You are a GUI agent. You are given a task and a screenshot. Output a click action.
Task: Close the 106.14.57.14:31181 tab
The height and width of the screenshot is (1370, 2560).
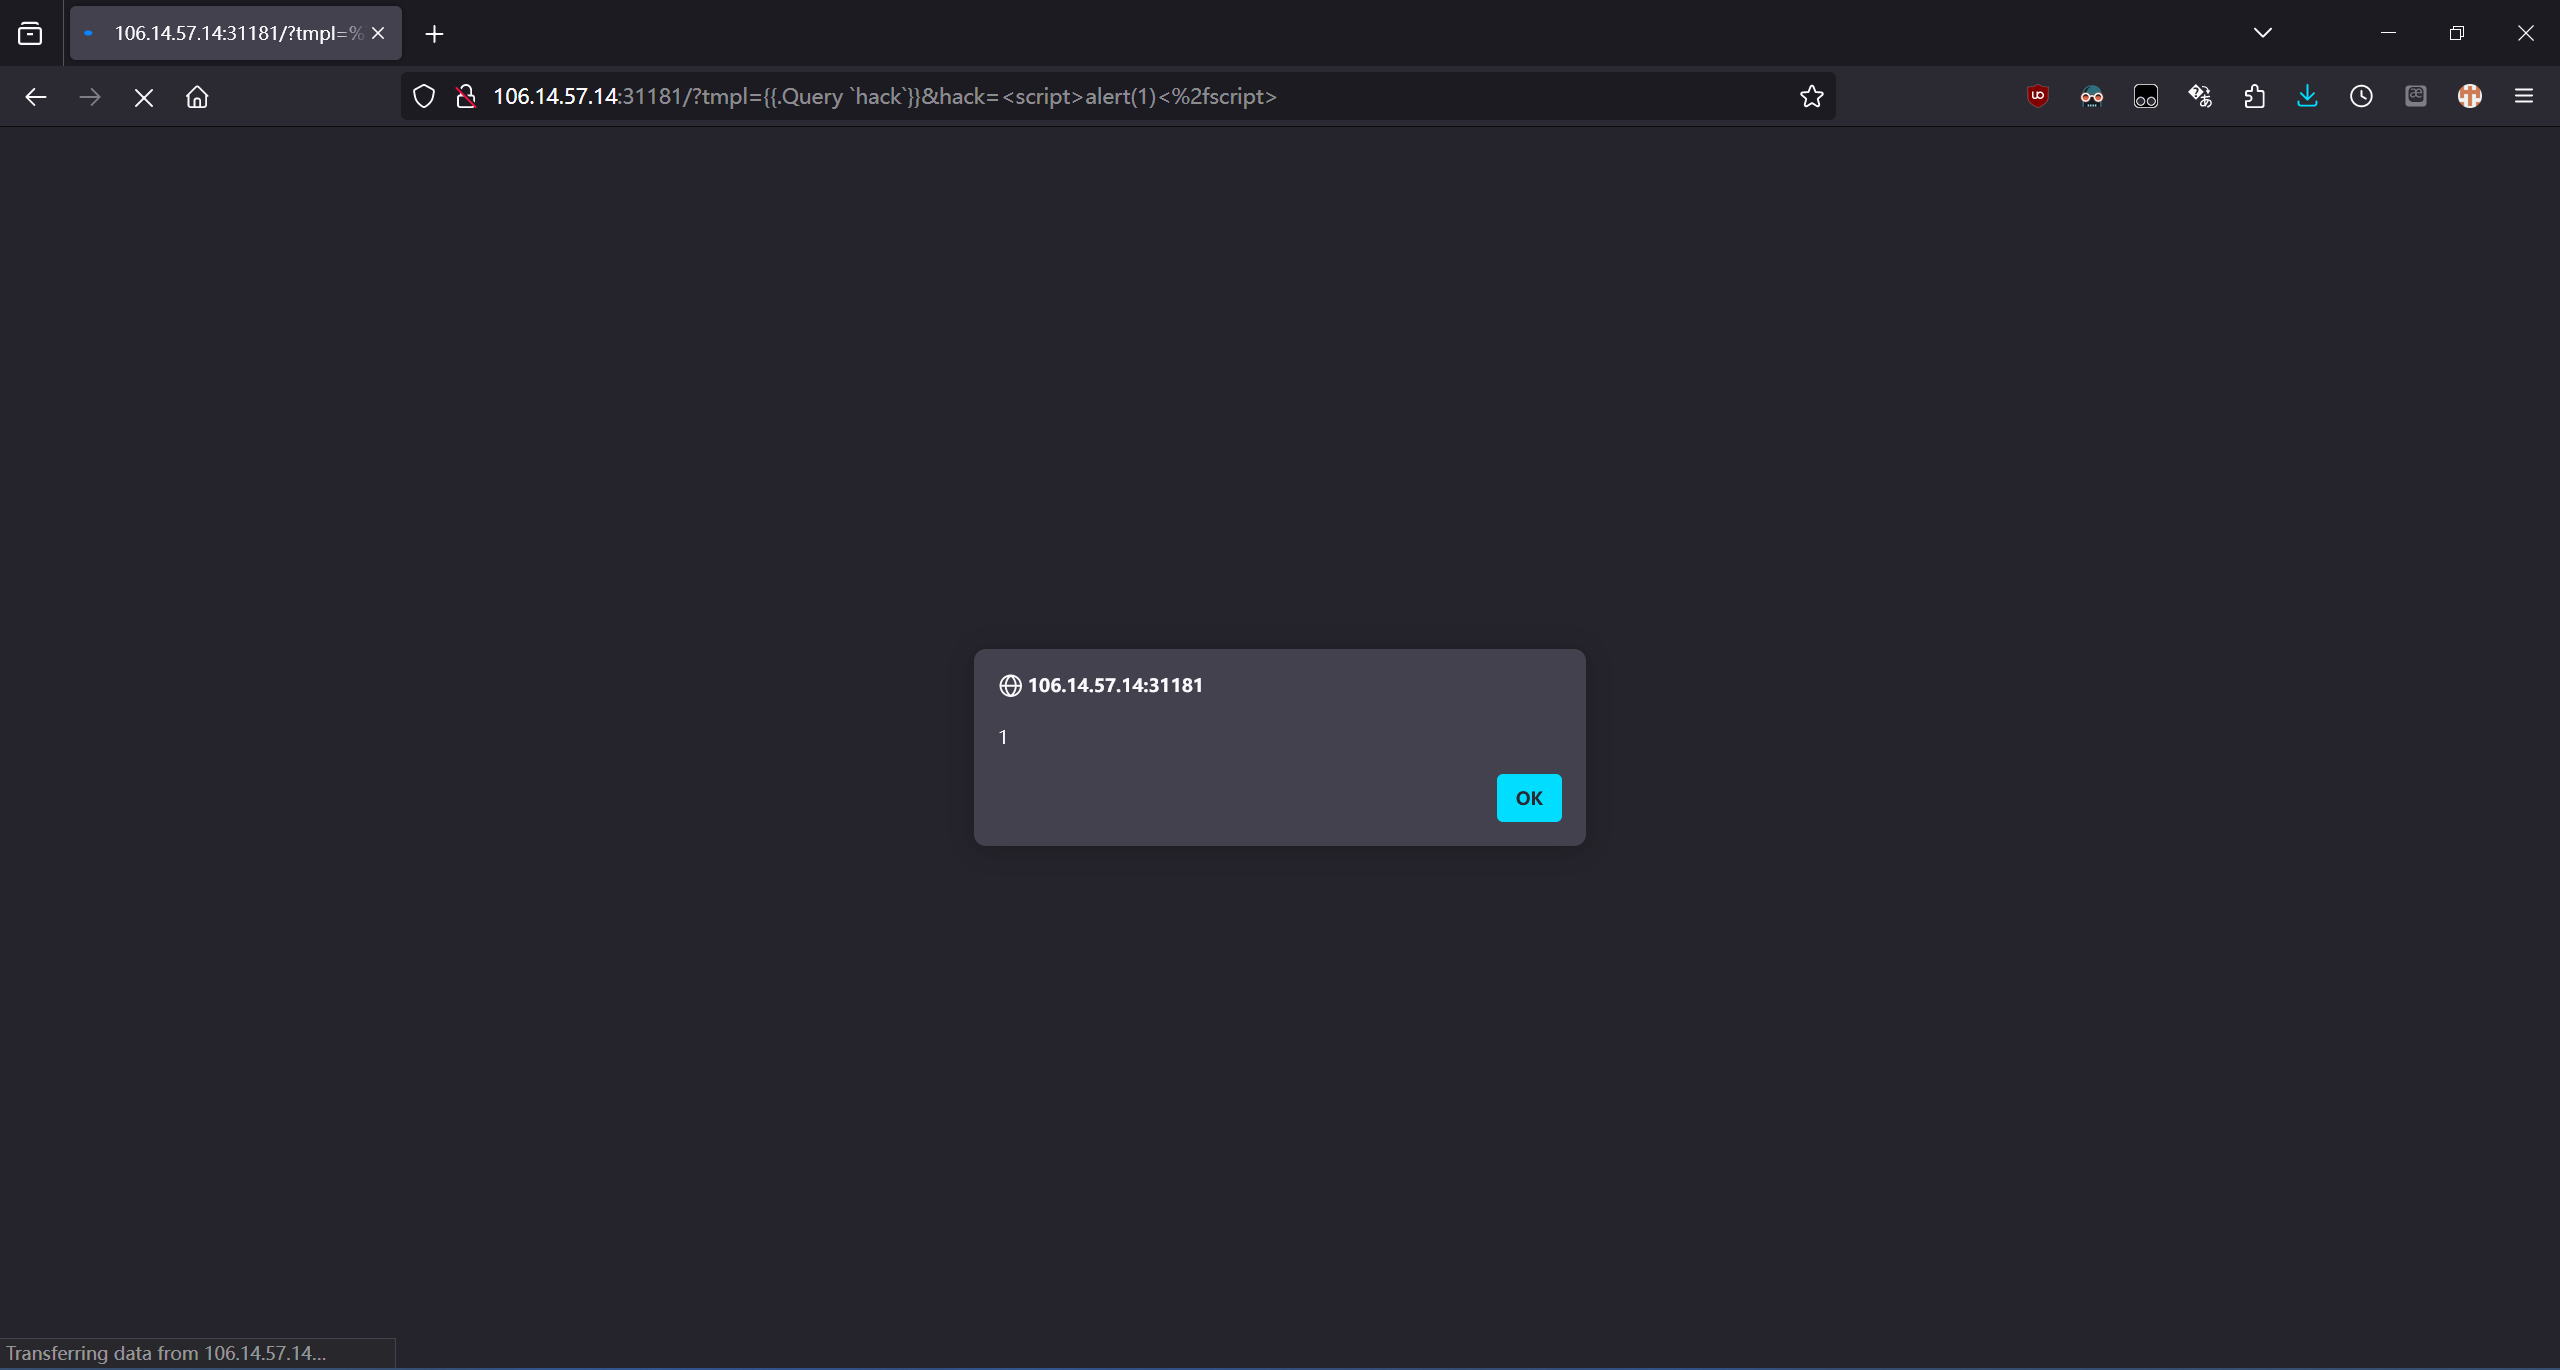point(378,33)
